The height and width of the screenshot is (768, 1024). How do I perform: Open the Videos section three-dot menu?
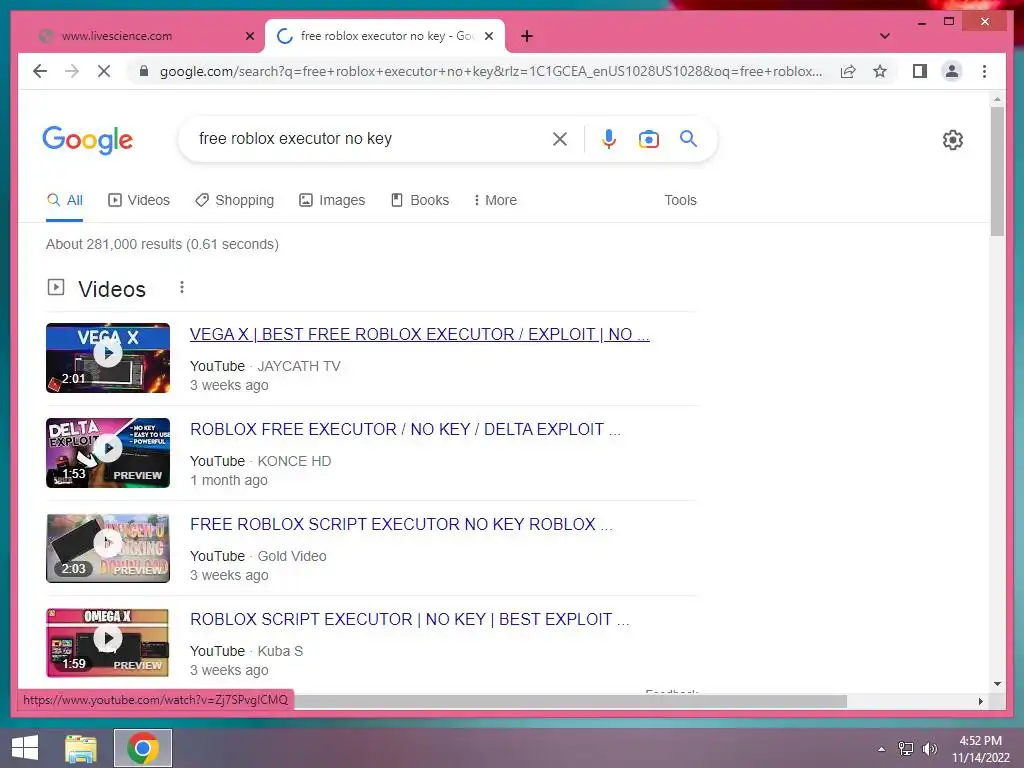182,287
